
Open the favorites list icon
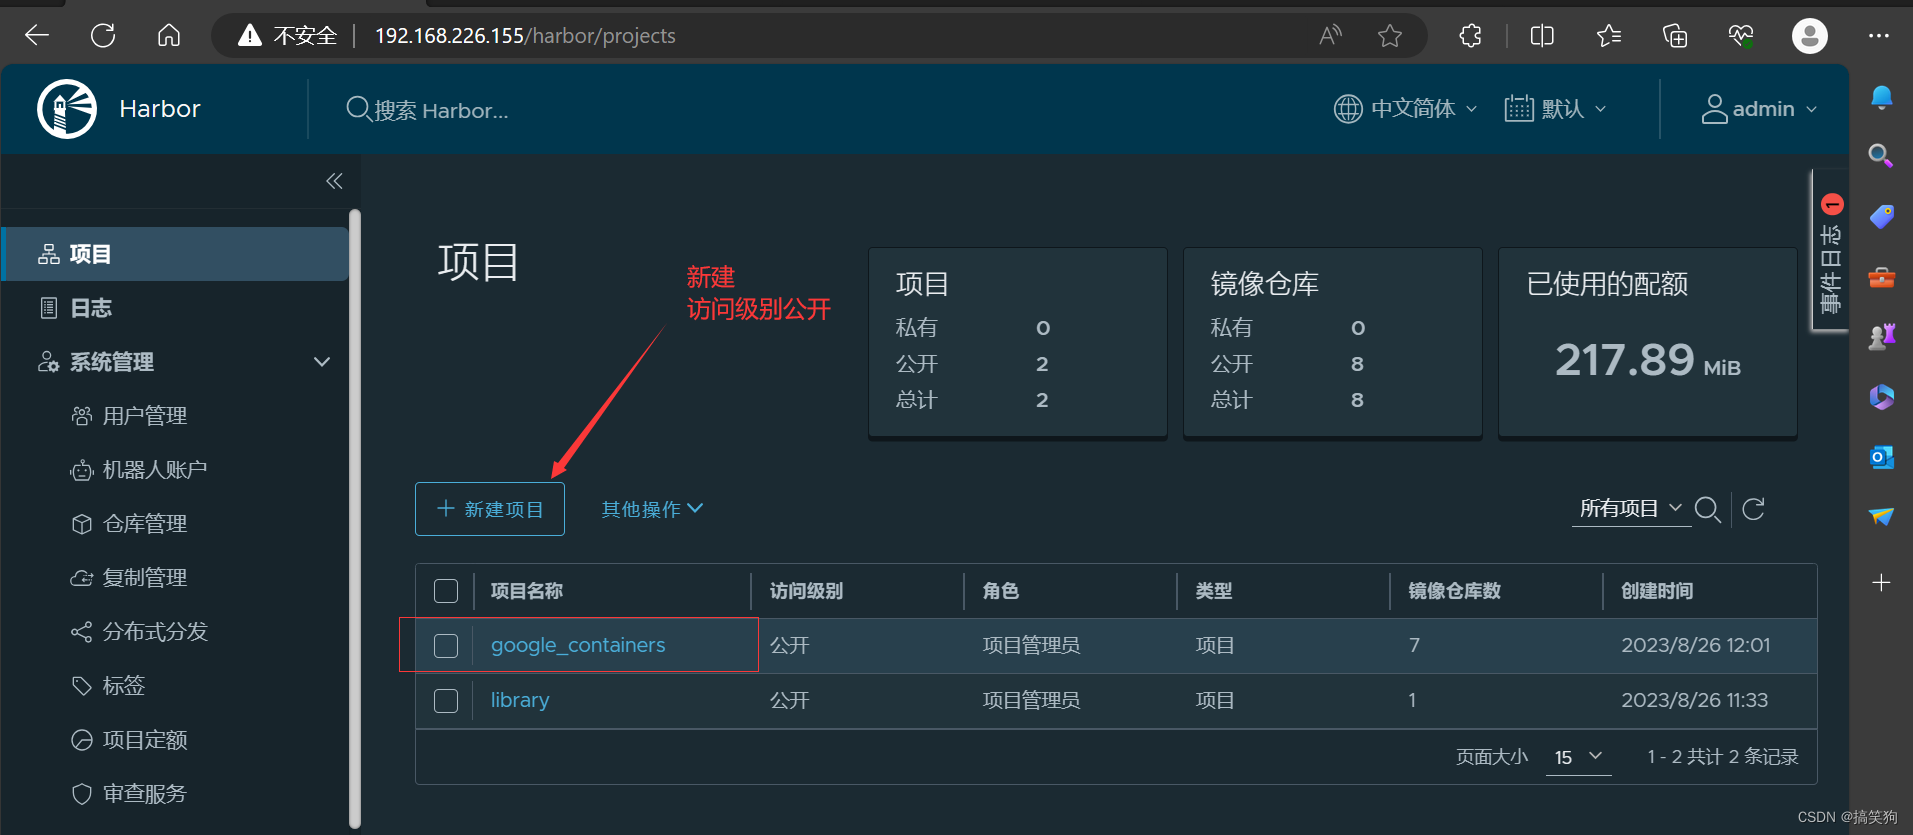click(1608, 36)
